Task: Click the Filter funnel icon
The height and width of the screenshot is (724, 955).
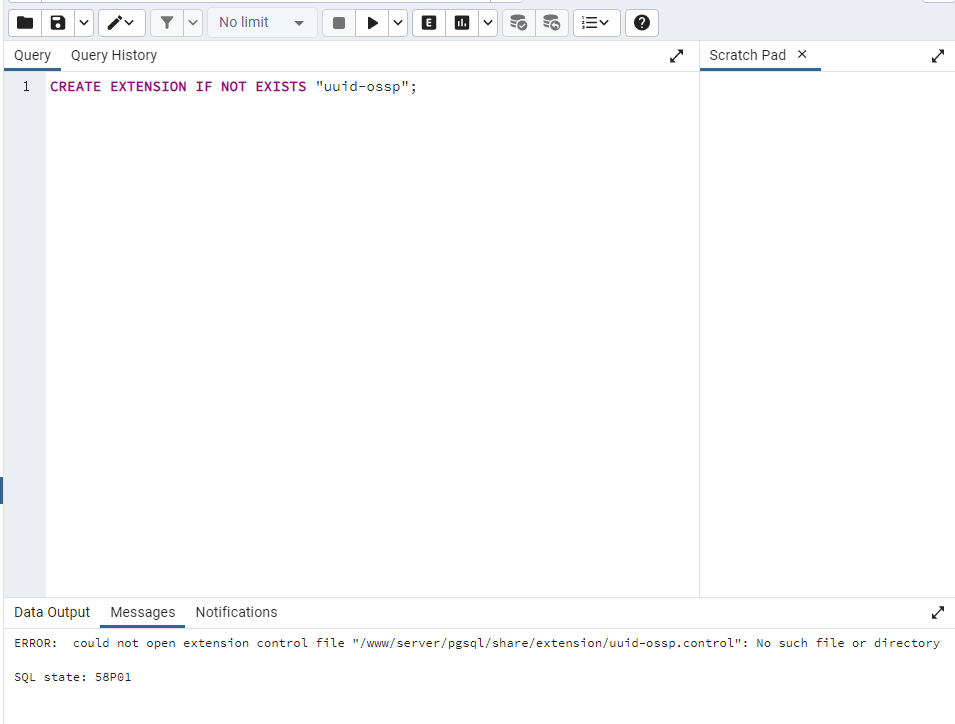Action: click(167, 23)
